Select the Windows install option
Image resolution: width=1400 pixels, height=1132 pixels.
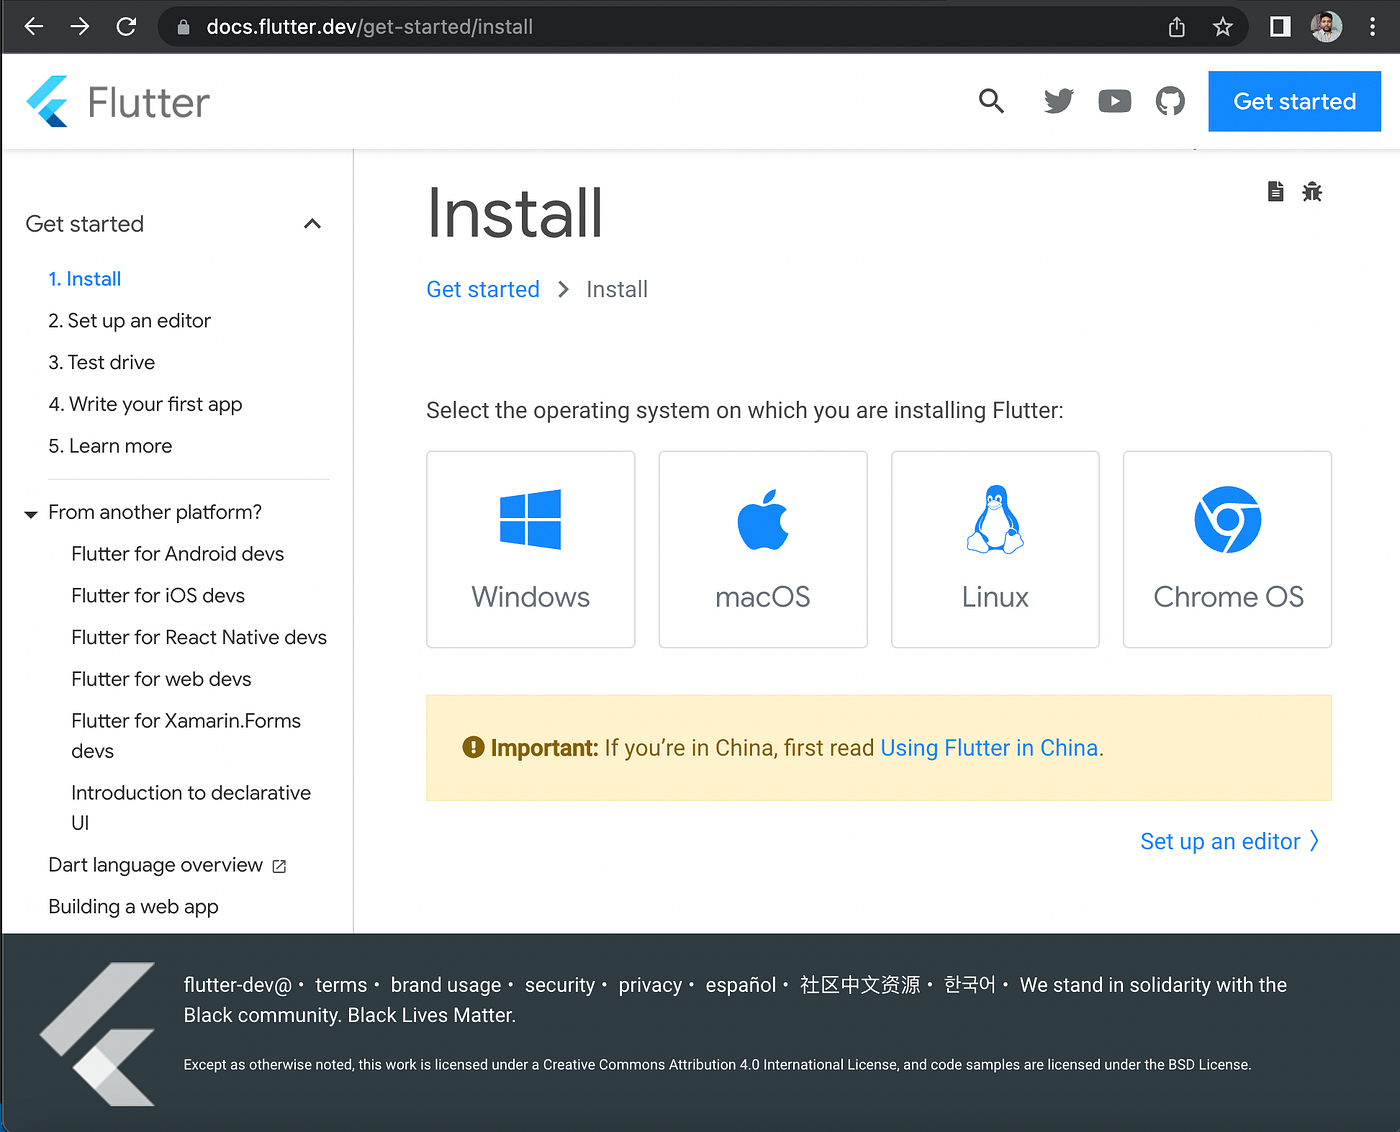tap(530, 549)
